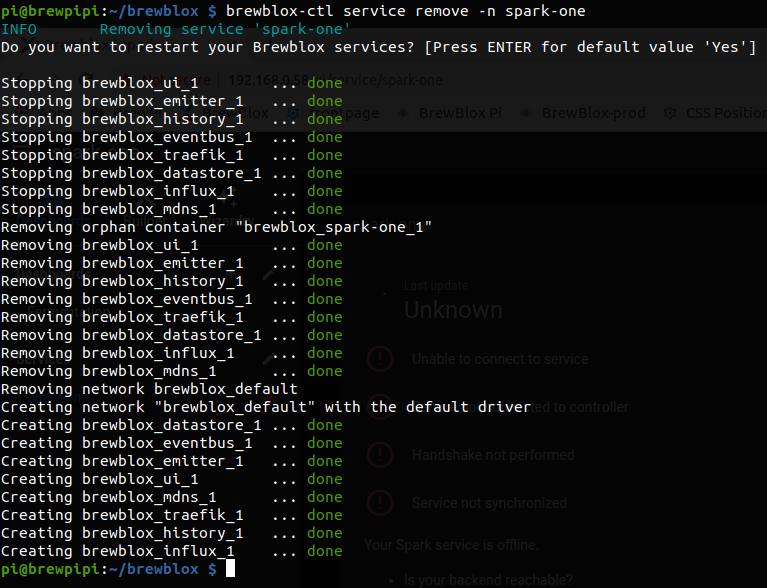Click the line 'Removing brewblox_mdns_1'
Screen dimensions: 767x588
coord(172,371)
